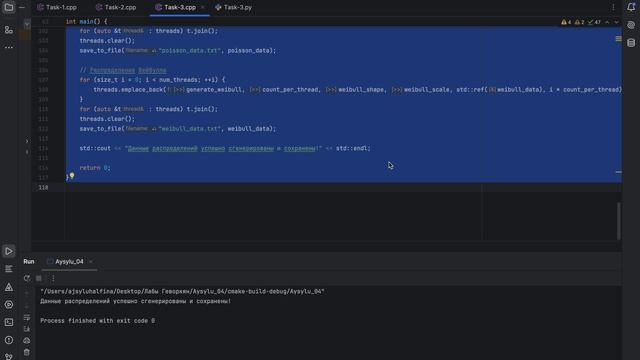640x360 pixels.
Task: Open the Notifications bell icon
Action: coord(631,7)
